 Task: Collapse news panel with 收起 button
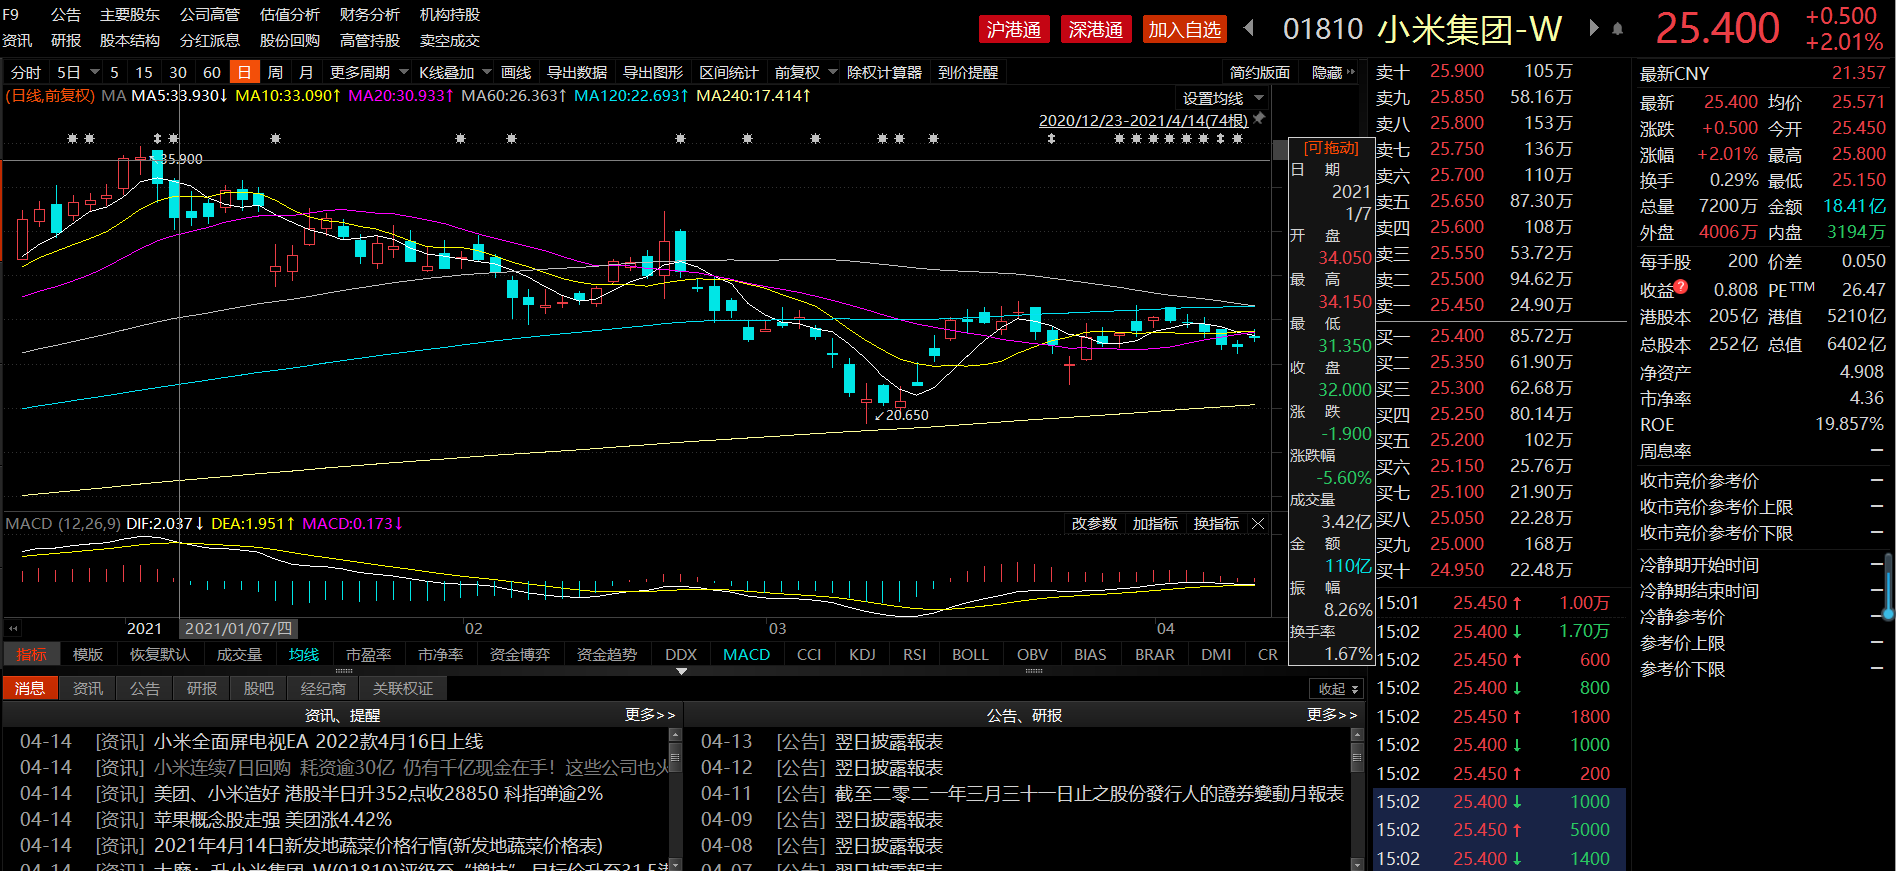tap(1336, 689)
